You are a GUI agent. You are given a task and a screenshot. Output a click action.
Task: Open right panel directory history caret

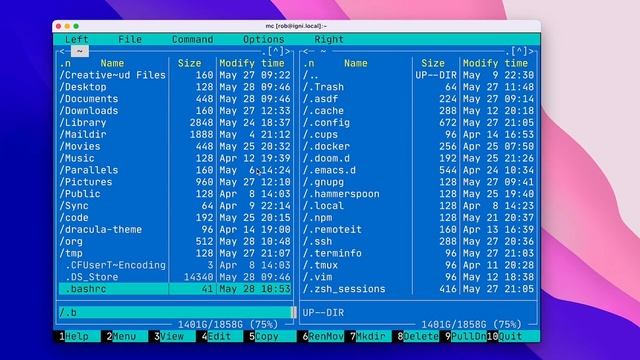click(x=519, y=51)
